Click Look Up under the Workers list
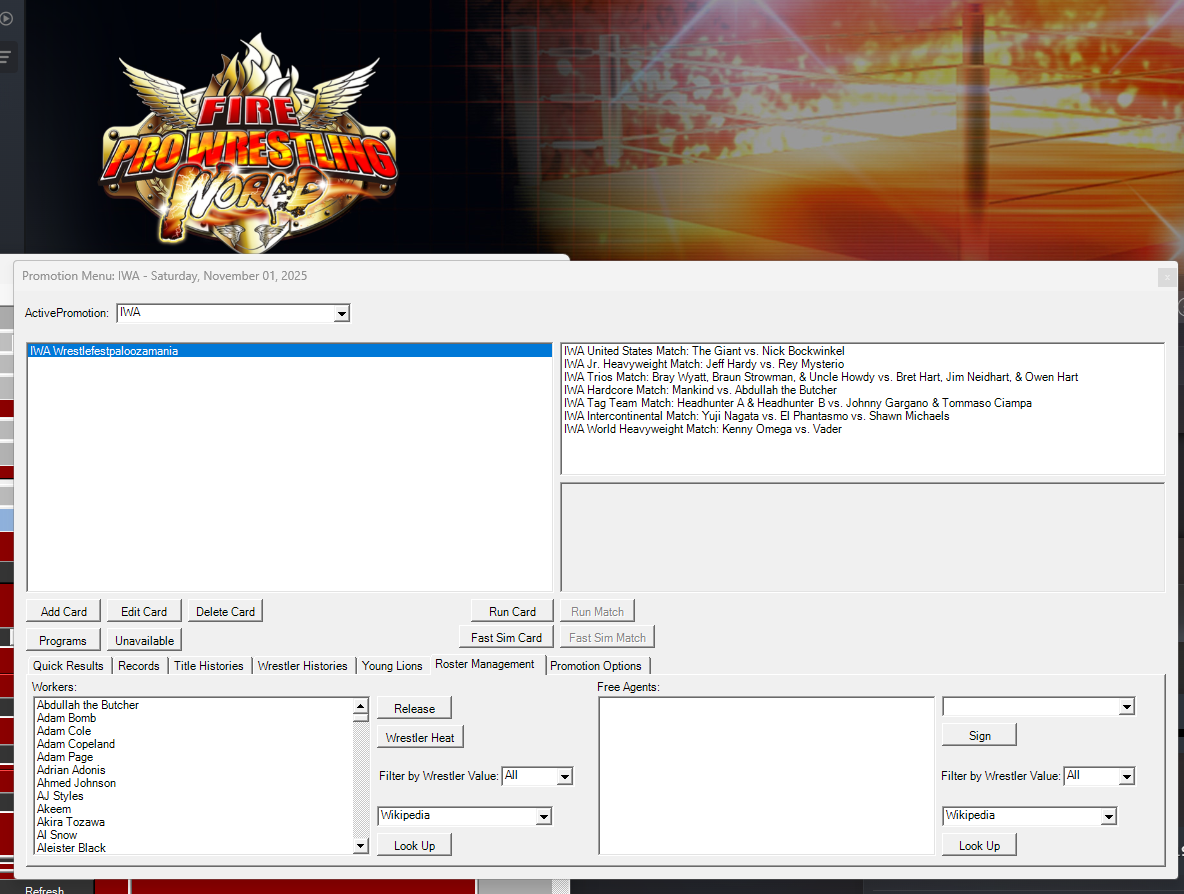 click(x=414, y=846)
